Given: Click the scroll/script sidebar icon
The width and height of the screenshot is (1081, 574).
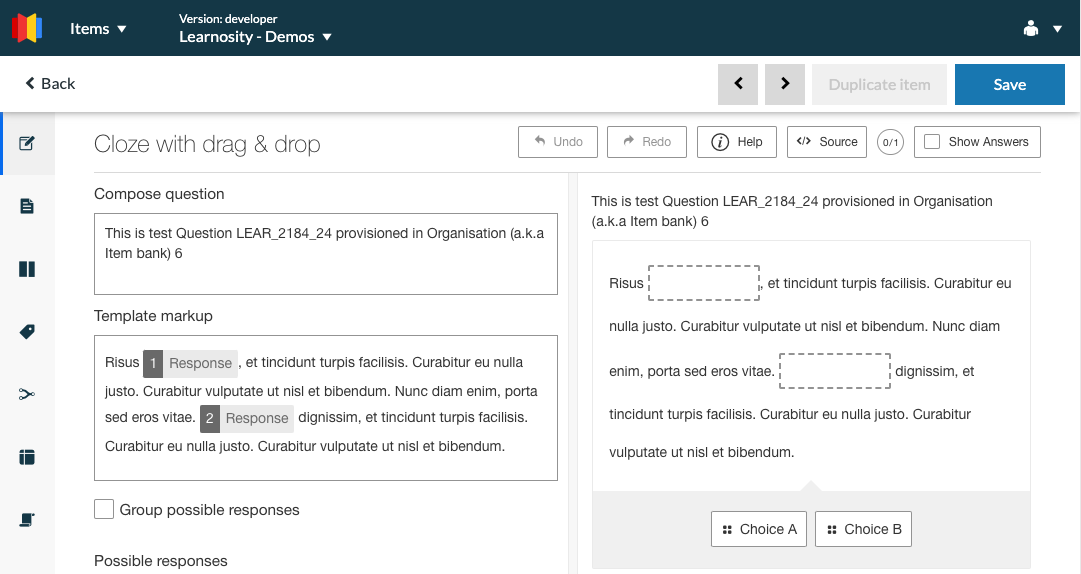Looking at the screenshot, I should (x=27, y=519).
